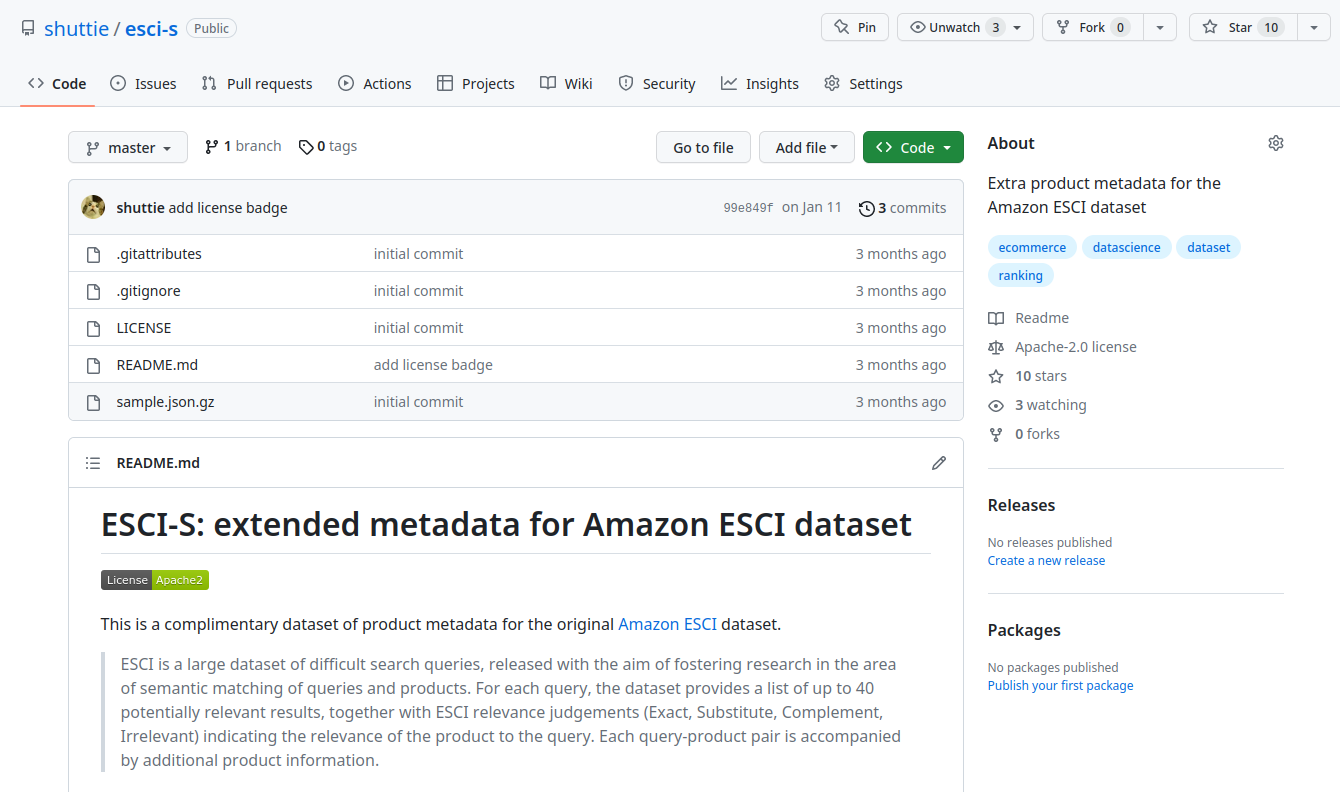Click the star icon beside 10 stars
This screenshot has width=1340, height=792.
pos(996,376)
